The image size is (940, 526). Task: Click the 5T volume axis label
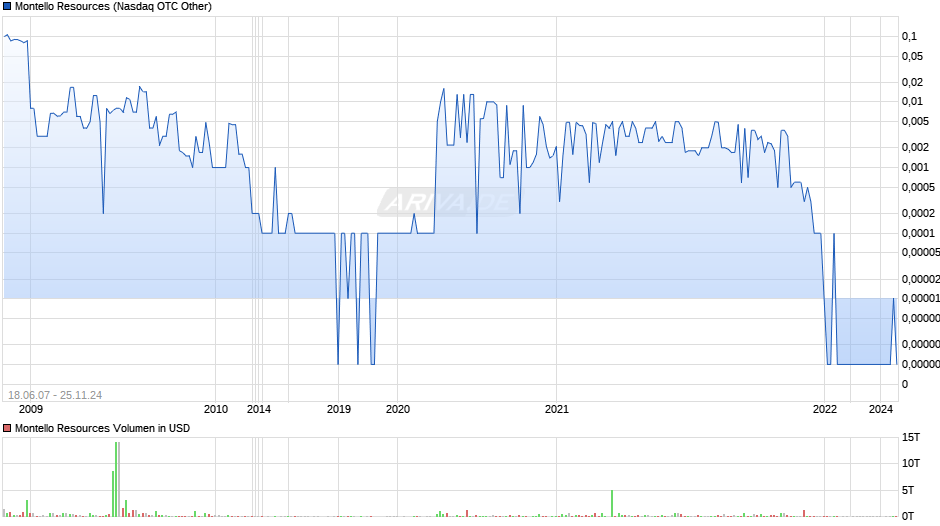tap(908, 490)
